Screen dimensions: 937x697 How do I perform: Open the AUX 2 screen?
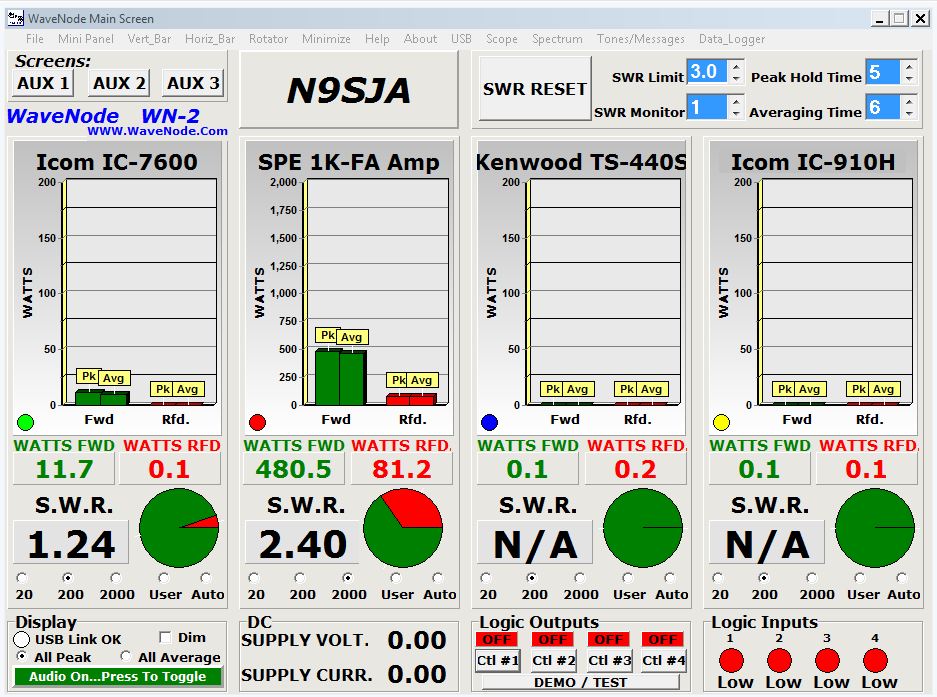(x=119, y=83)
